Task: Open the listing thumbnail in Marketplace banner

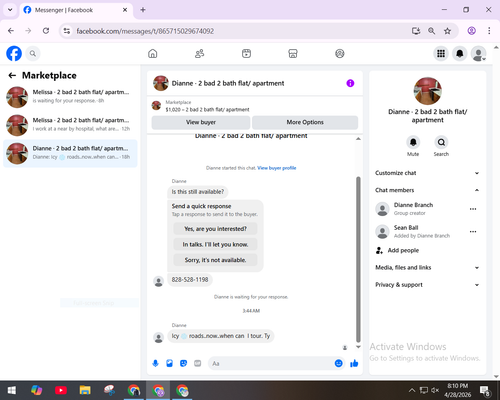Action: point(156,106)
